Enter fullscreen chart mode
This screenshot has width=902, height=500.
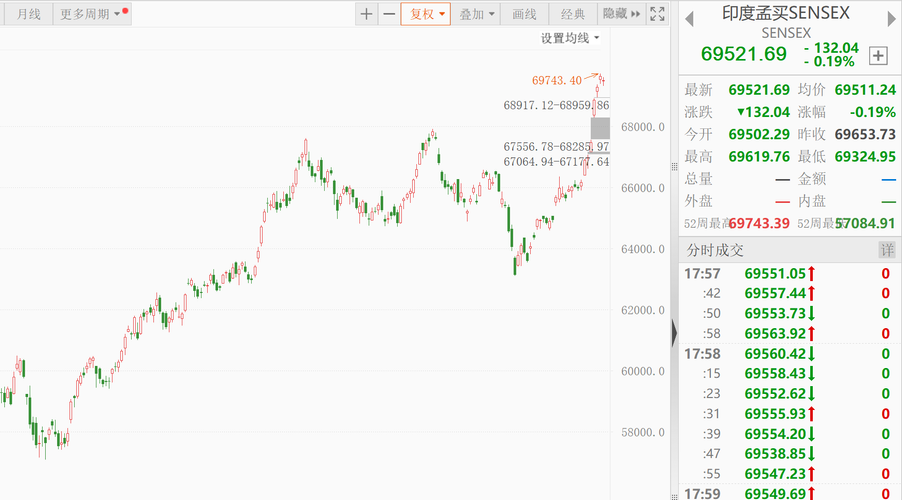click(x=657, y=14)
